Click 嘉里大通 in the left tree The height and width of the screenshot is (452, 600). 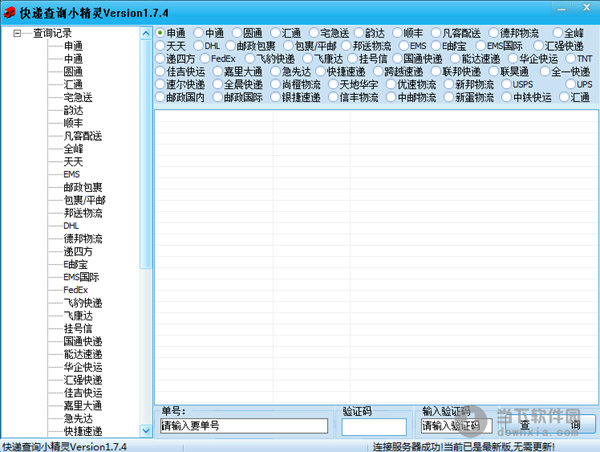pos(83,406)
